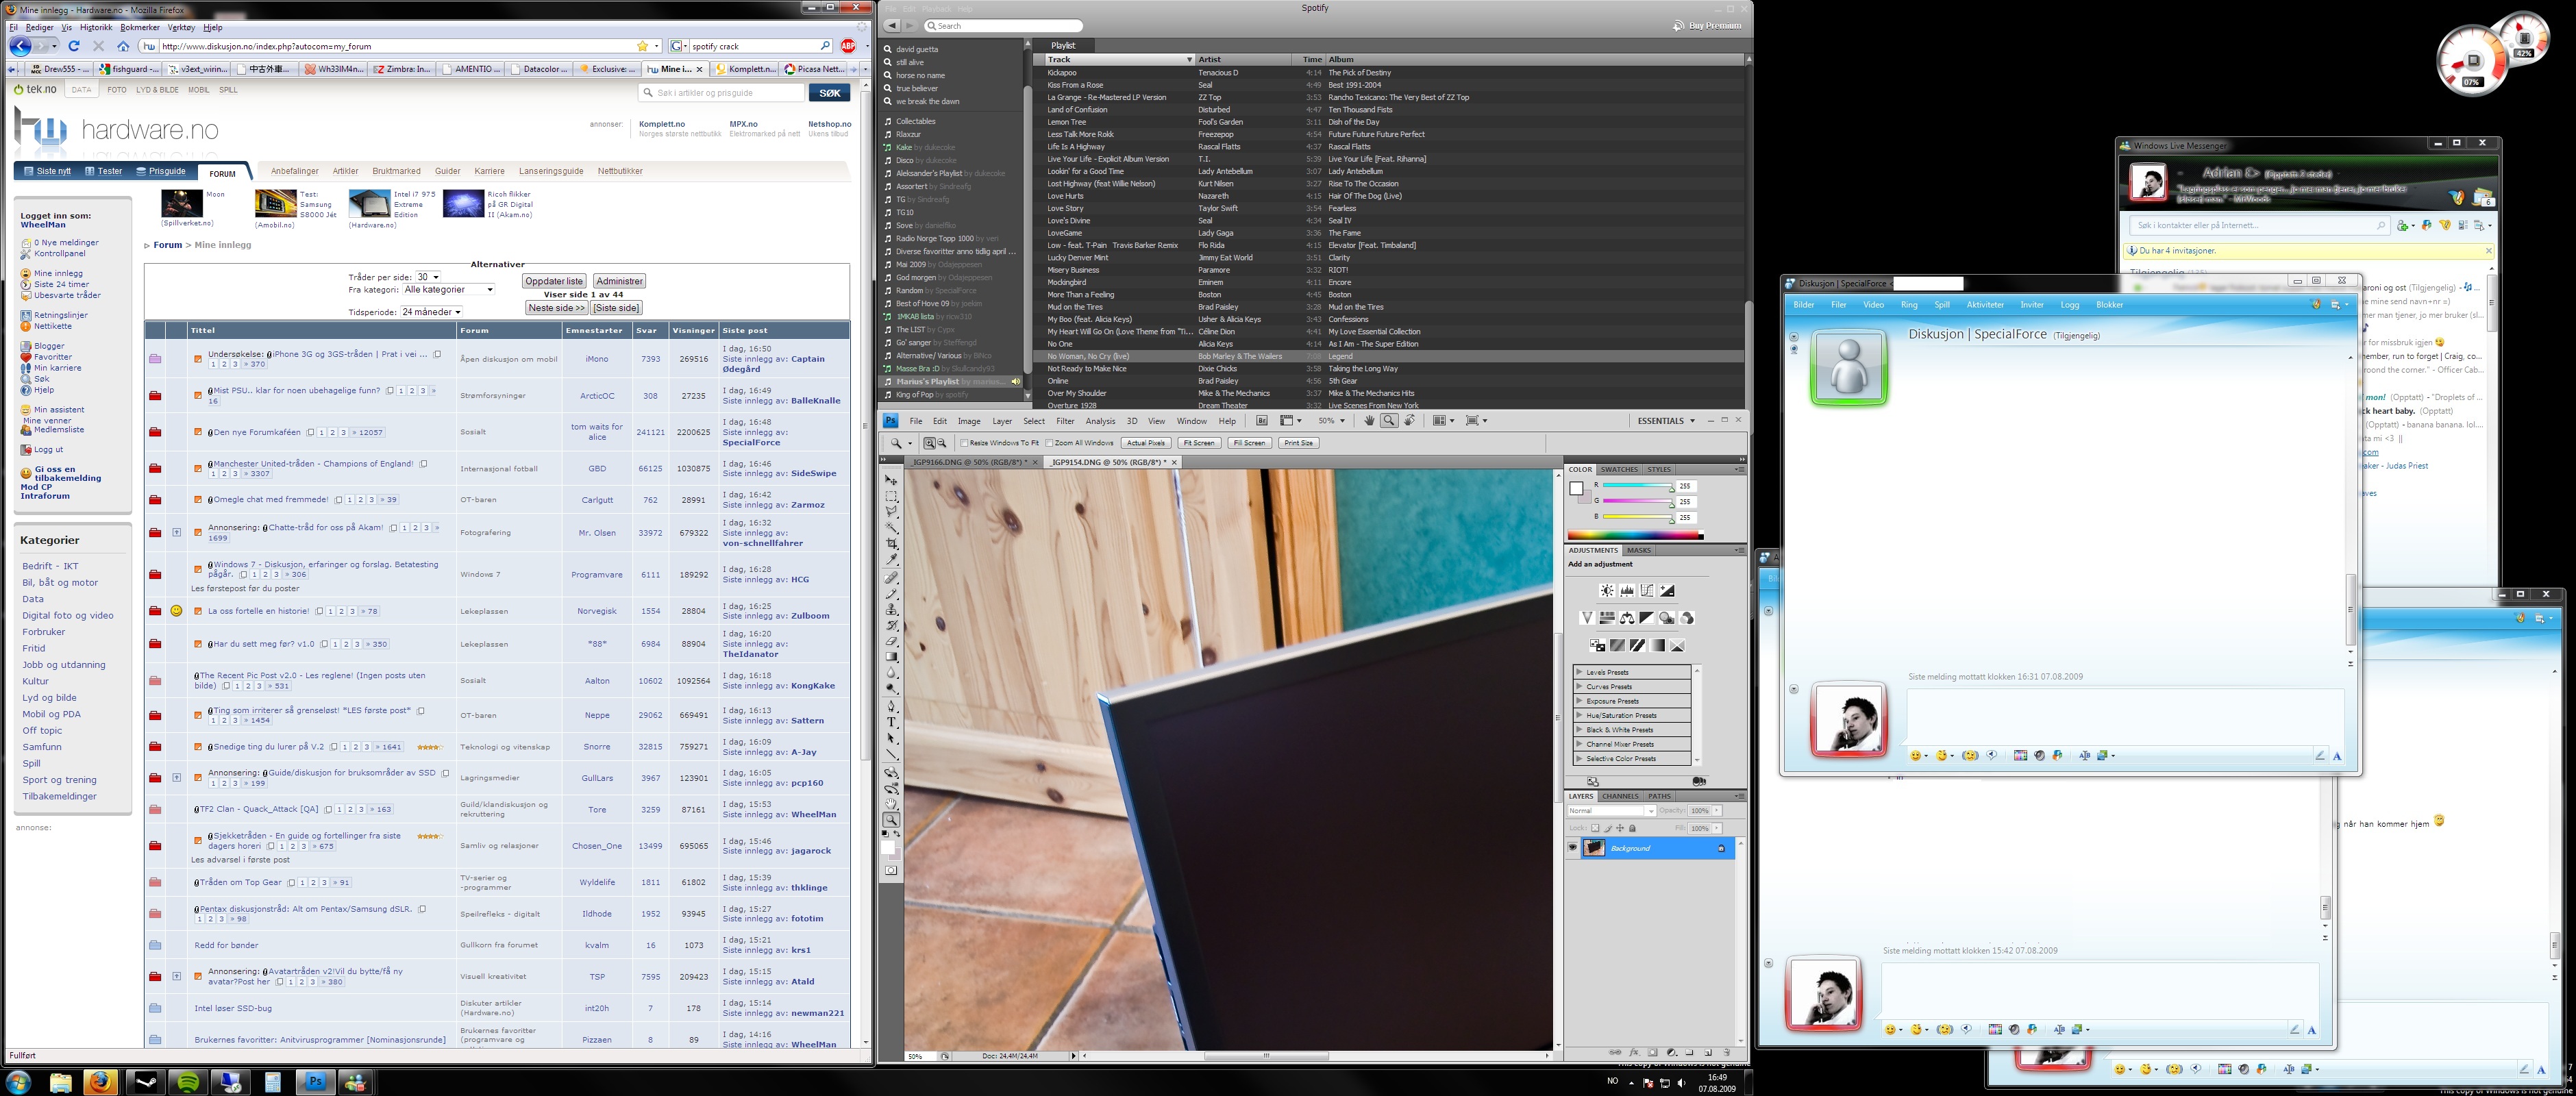Select the Pen tool in Photoshop
Image resolution: width=2576 pixels, height=1096 pixels.
[x=891, y=707]
